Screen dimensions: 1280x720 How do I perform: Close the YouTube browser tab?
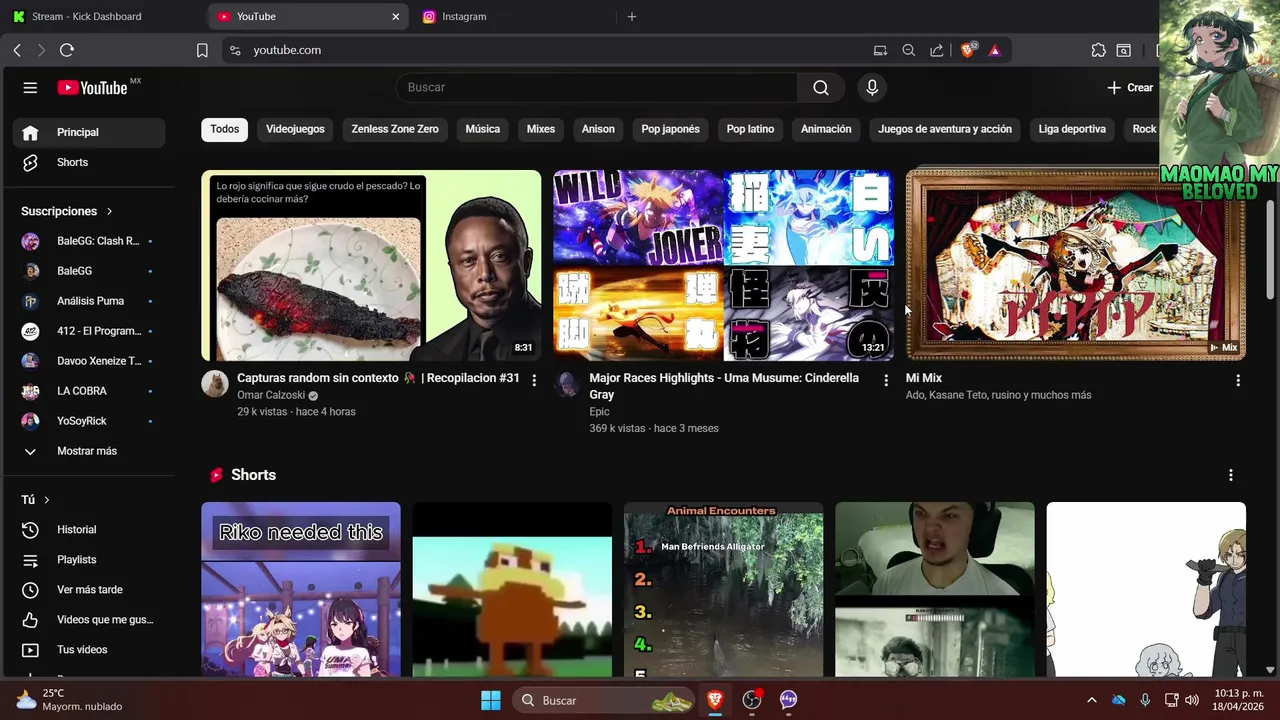coord(396,16)
